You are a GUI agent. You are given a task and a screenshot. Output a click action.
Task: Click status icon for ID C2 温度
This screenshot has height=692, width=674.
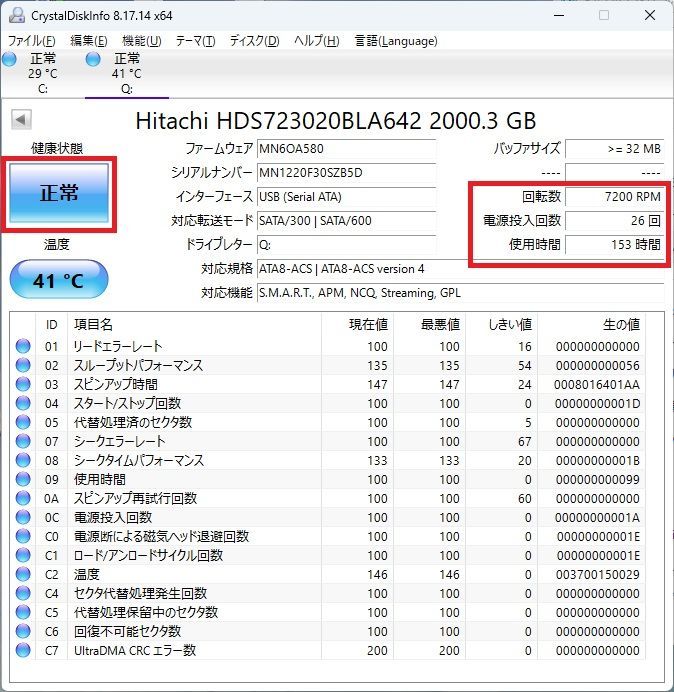point(23,574)
